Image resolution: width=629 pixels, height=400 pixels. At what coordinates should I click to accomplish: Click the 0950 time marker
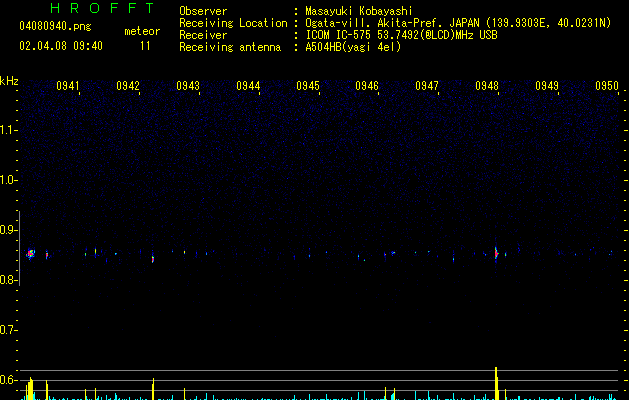[x=607, y=86]
